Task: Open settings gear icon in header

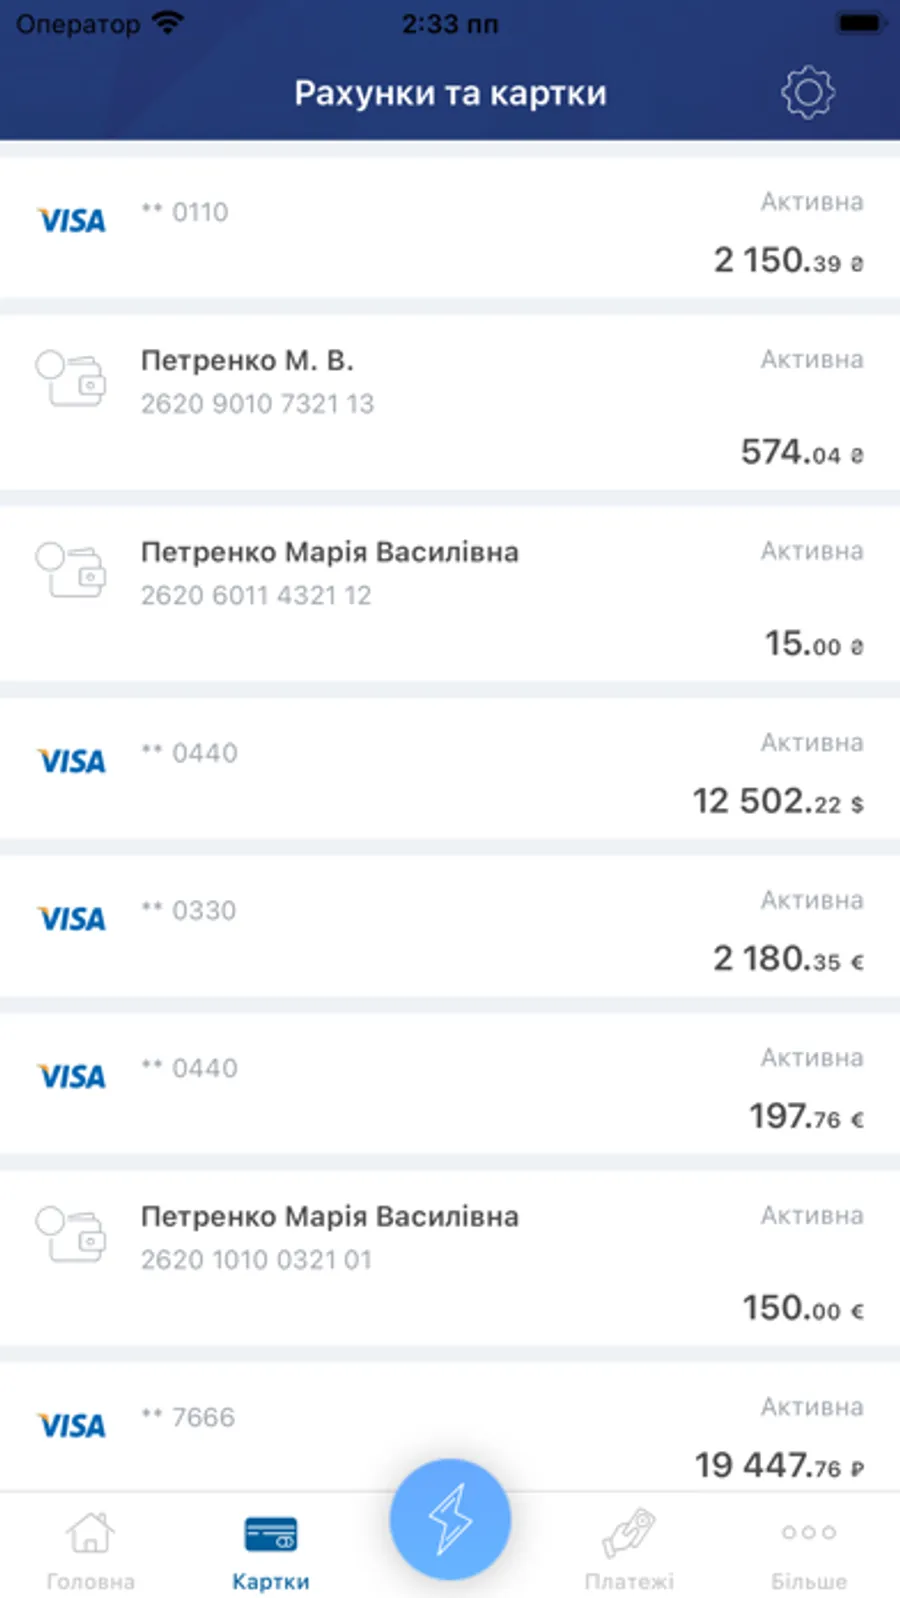Action: pos(808,93)
